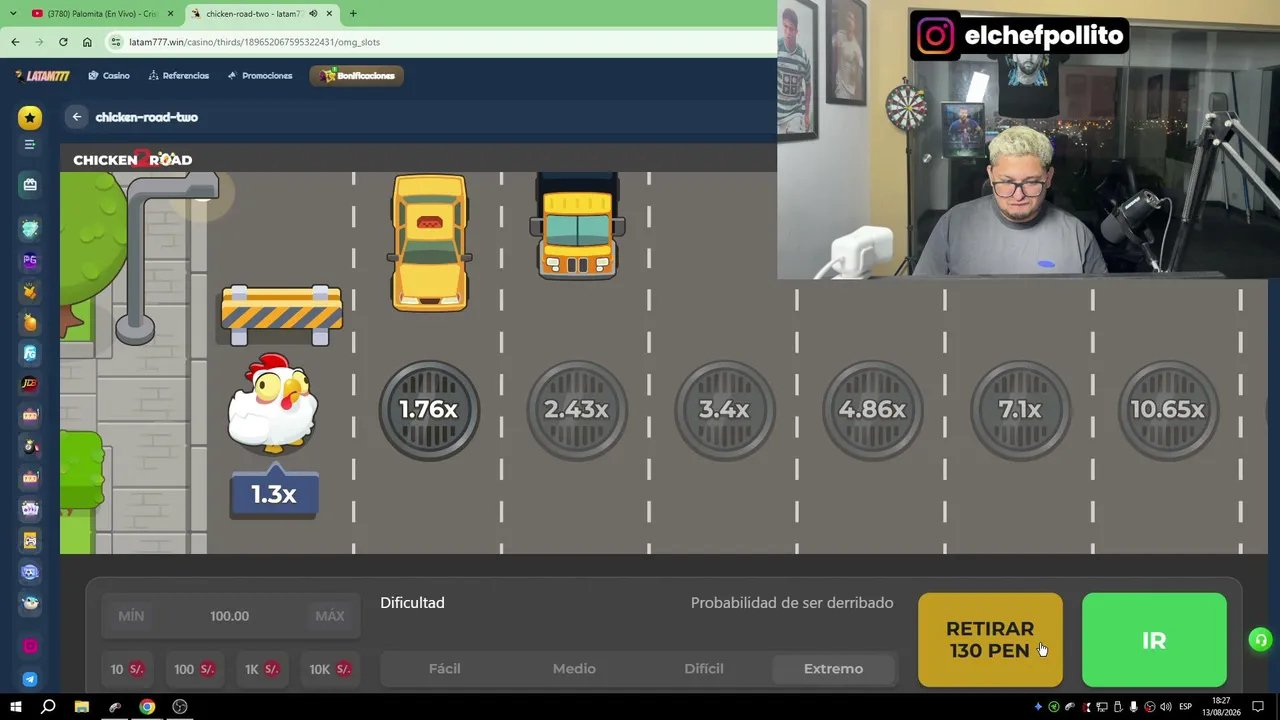Click the Chicken Road game logo
This screenshot has width=1280, height=720.
point(133,160)
